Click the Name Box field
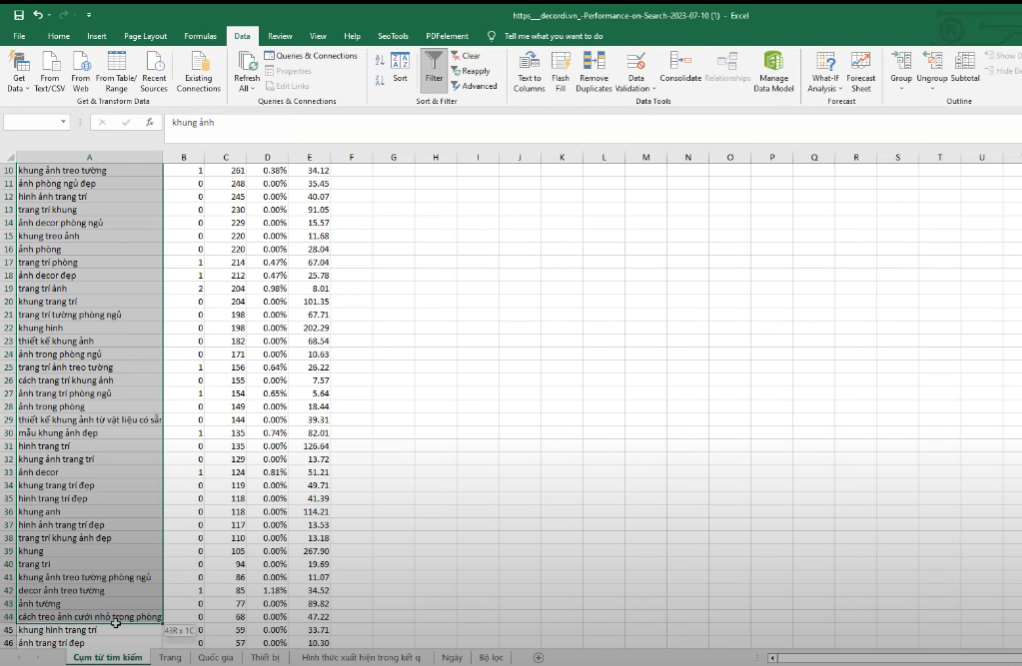Image resolution: width=1022 pixels, height=666 pixels. click(31, 122)
